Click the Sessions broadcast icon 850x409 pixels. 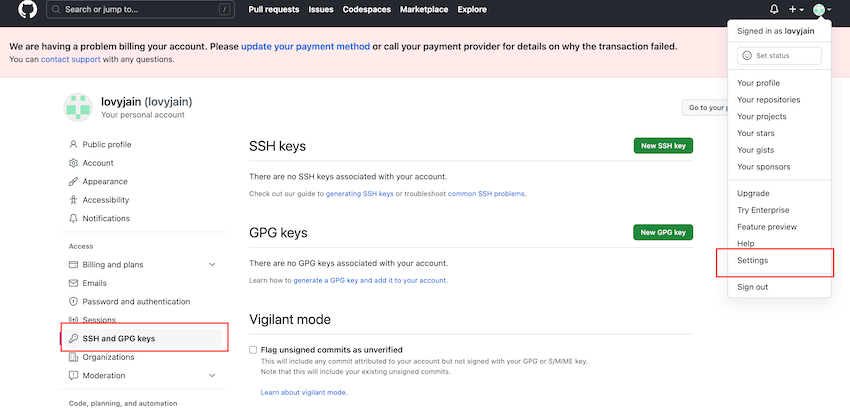[x=73, y=320]
